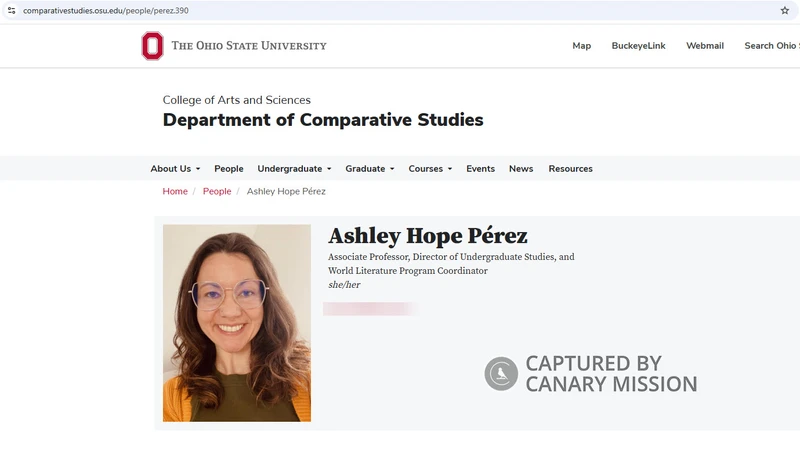Expand the Graduate dropdown menu
800x456 pixels.
coord(370,169)
